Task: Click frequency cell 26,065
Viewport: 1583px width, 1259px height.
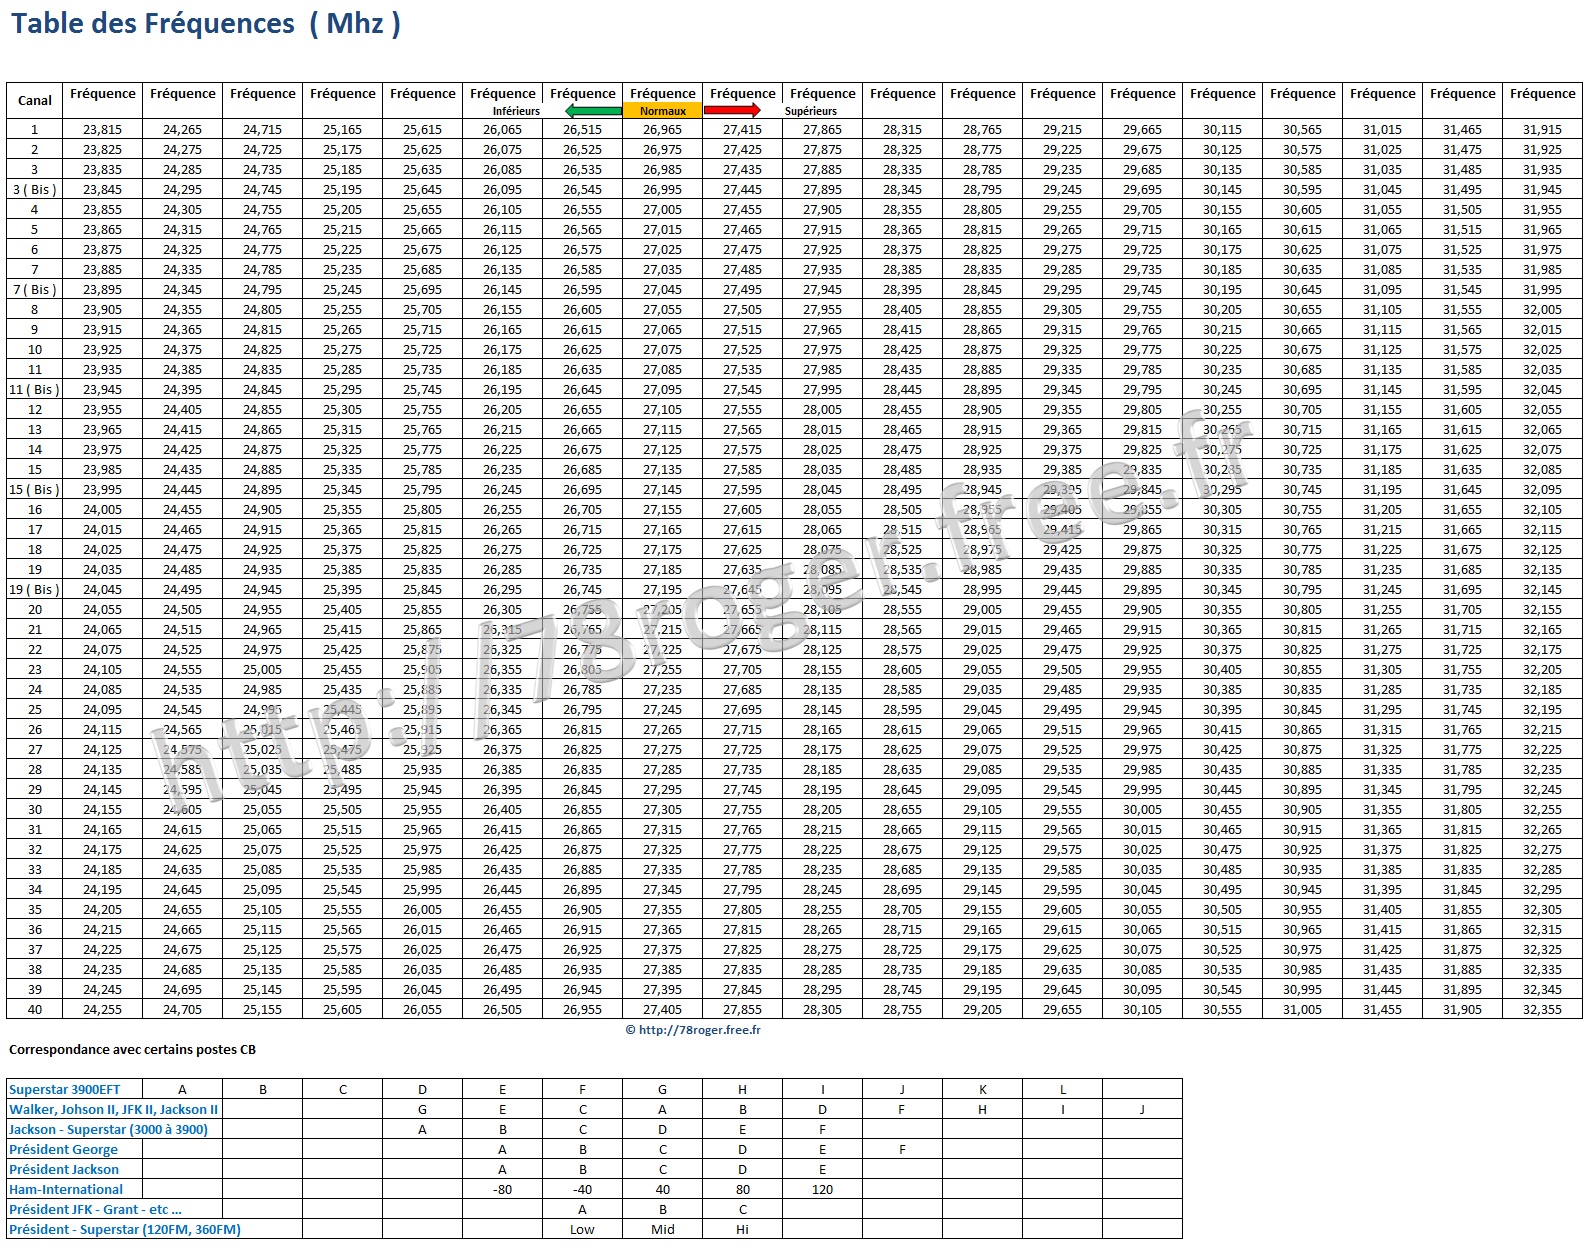Action: (x=503, y=130)
